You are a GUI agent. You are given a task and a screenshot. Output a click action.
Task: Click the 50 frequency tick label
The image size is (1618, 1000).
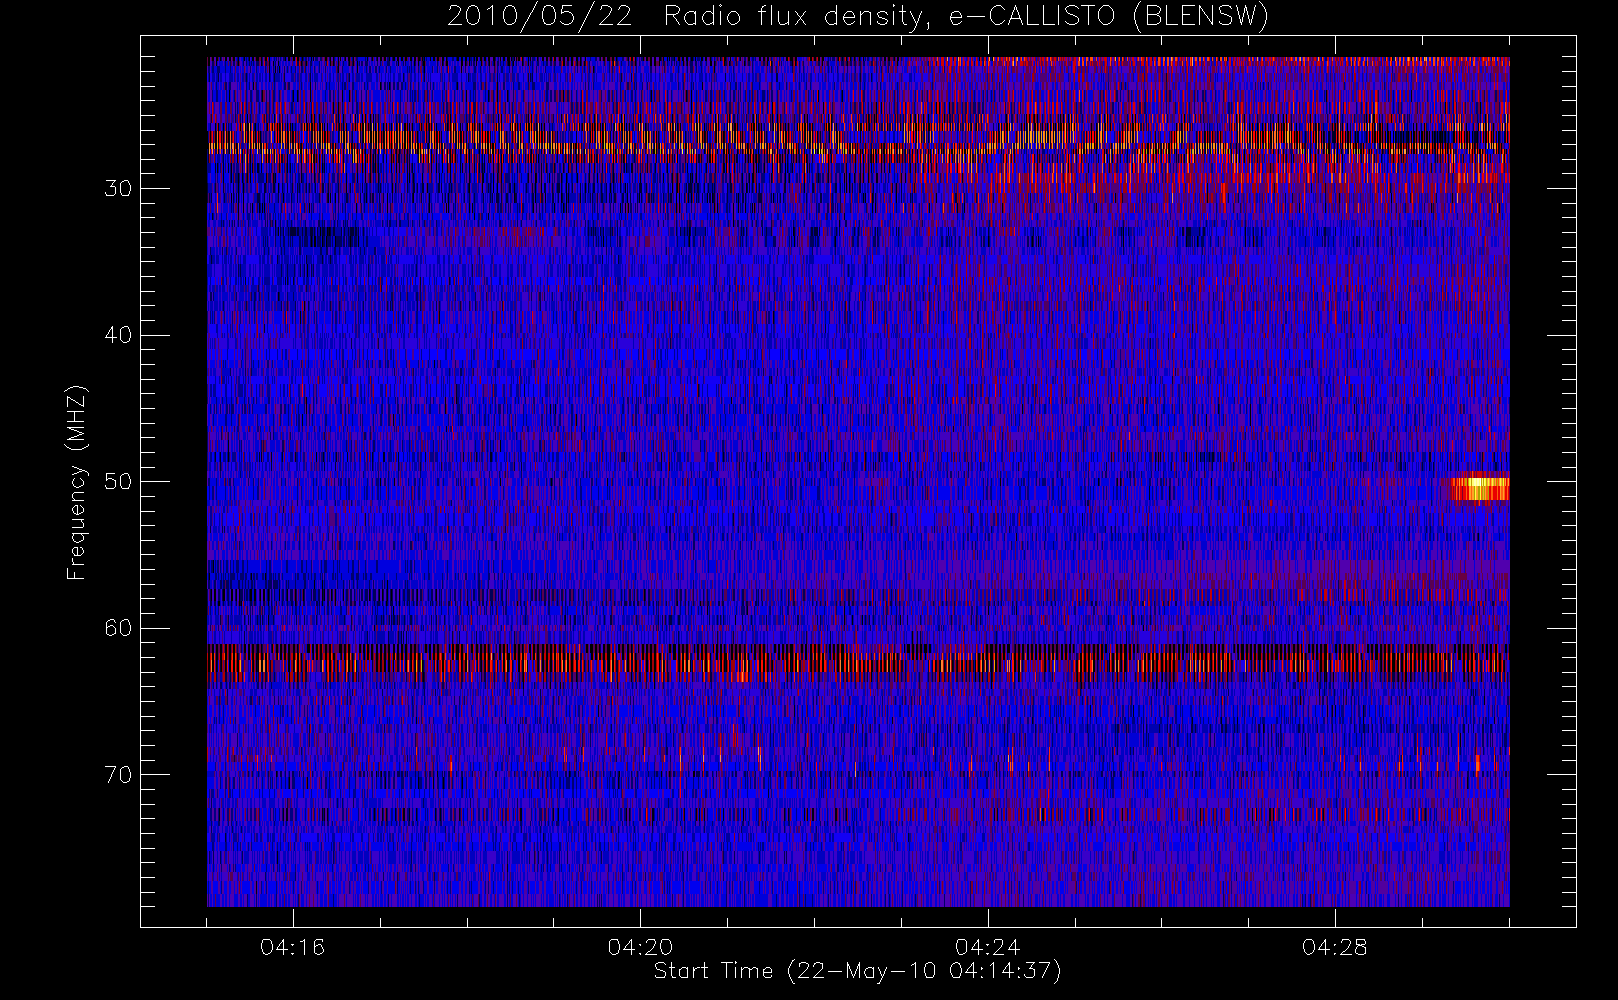[118, 482]
